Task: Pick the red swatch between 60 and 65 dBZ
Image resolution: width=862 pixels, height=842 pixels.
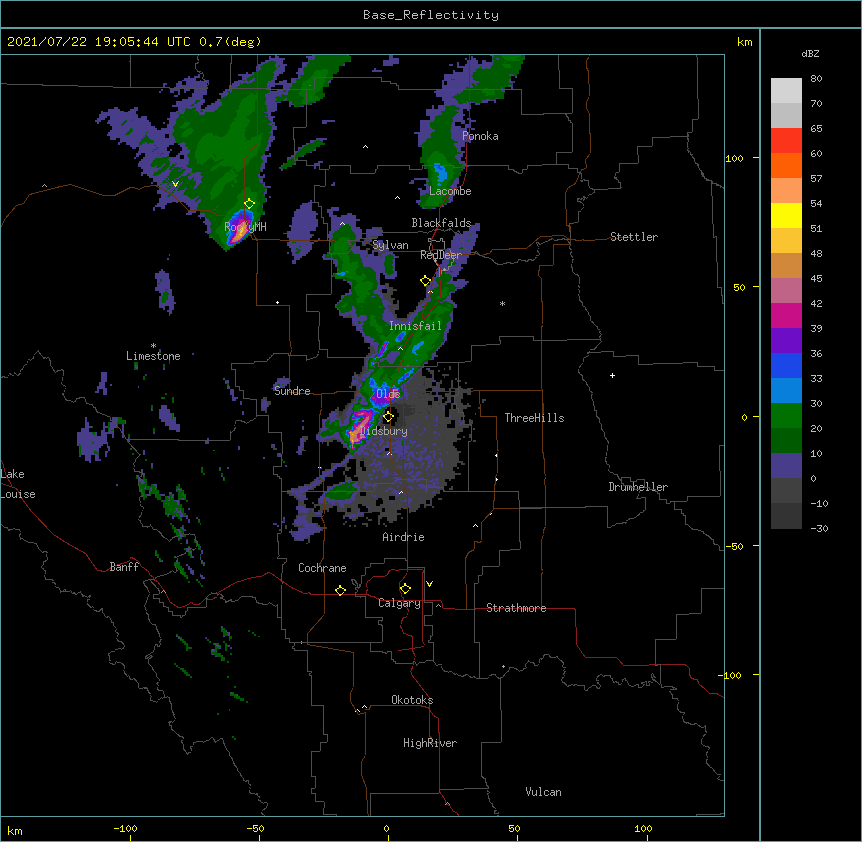Action: pyautogui.click(x=786, y=141)
